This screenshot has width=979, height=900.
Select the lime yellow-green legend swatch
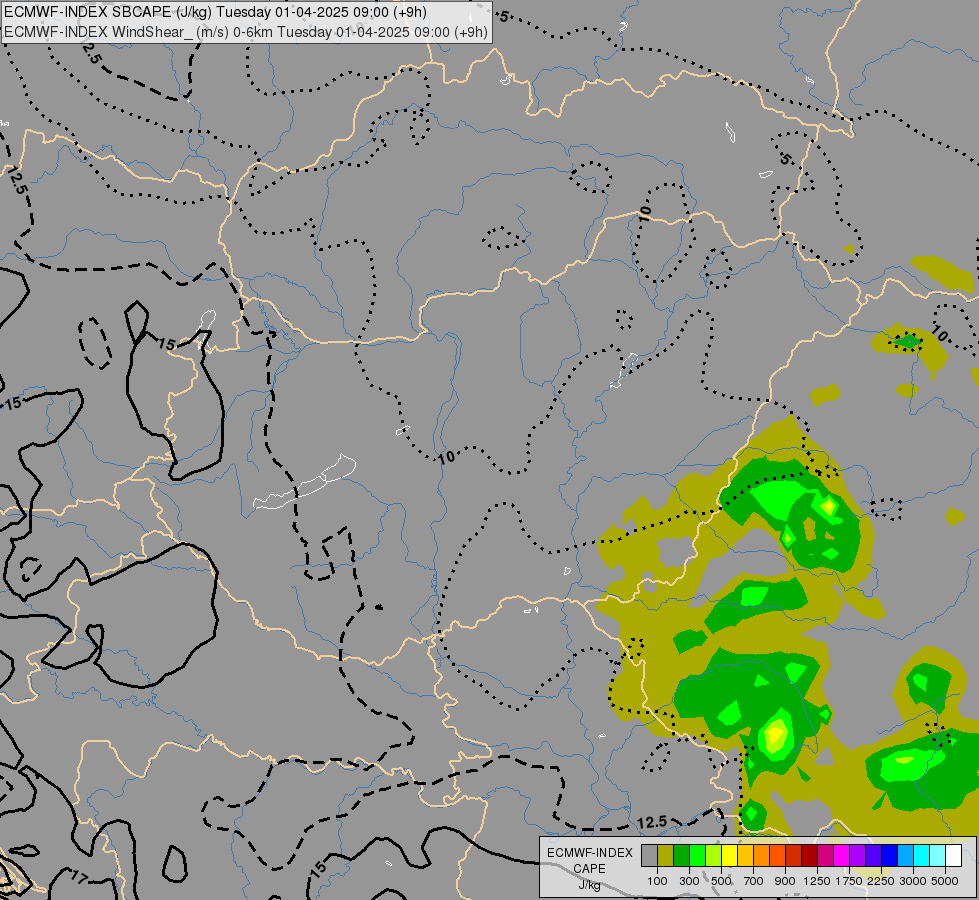[x=714, y=856]
